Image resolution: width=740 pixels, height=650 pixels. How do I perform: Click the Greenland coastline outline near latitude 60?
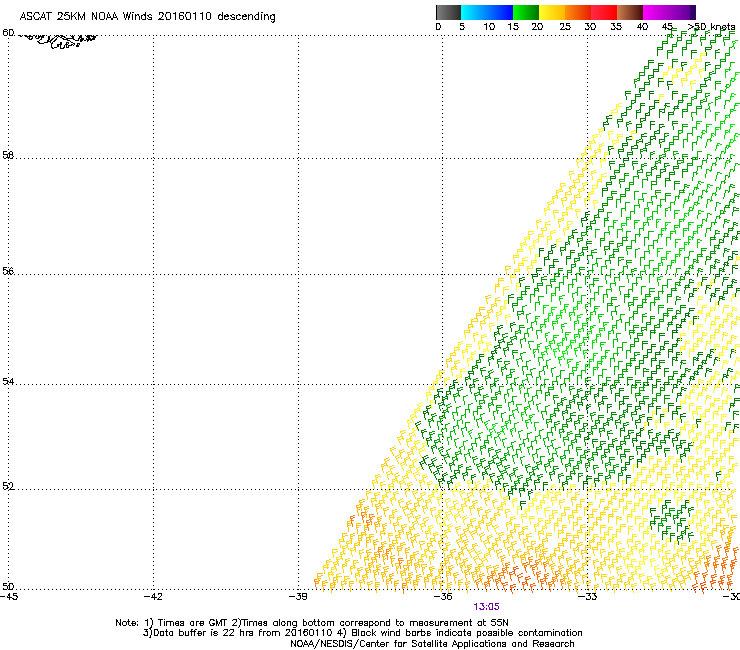pyautogui.click(x=59, y=41)
